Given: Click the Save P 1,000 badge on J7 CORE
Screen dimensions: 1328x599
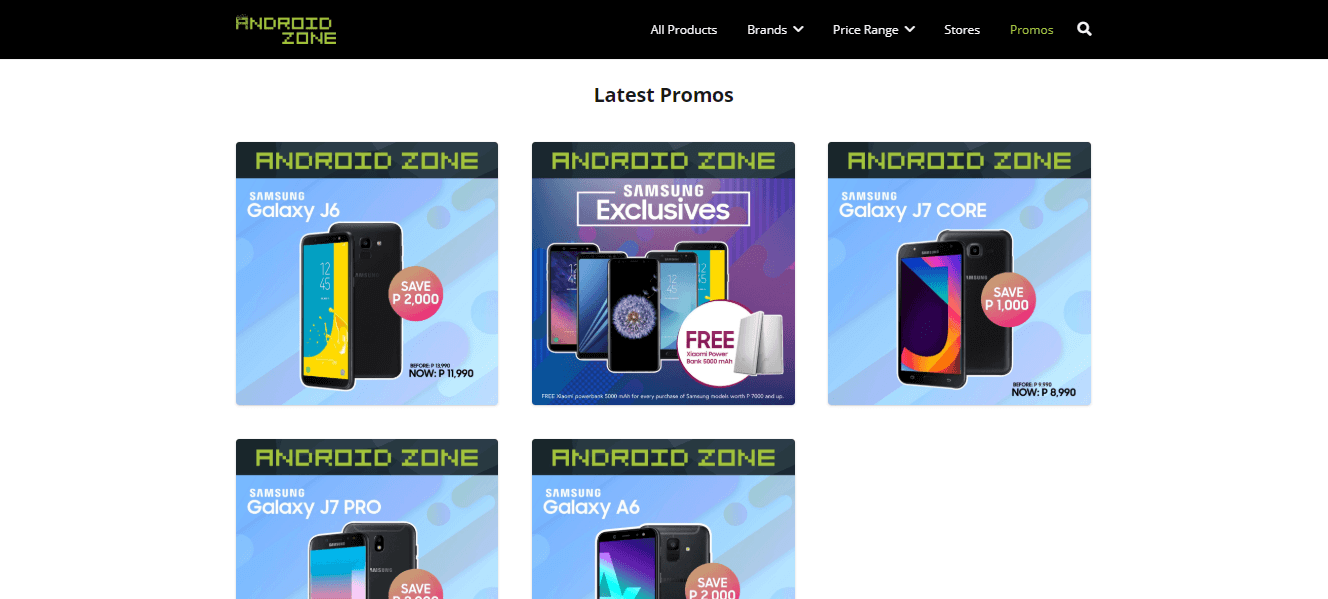Looking at the screenshot, I should pos(1008,300).
